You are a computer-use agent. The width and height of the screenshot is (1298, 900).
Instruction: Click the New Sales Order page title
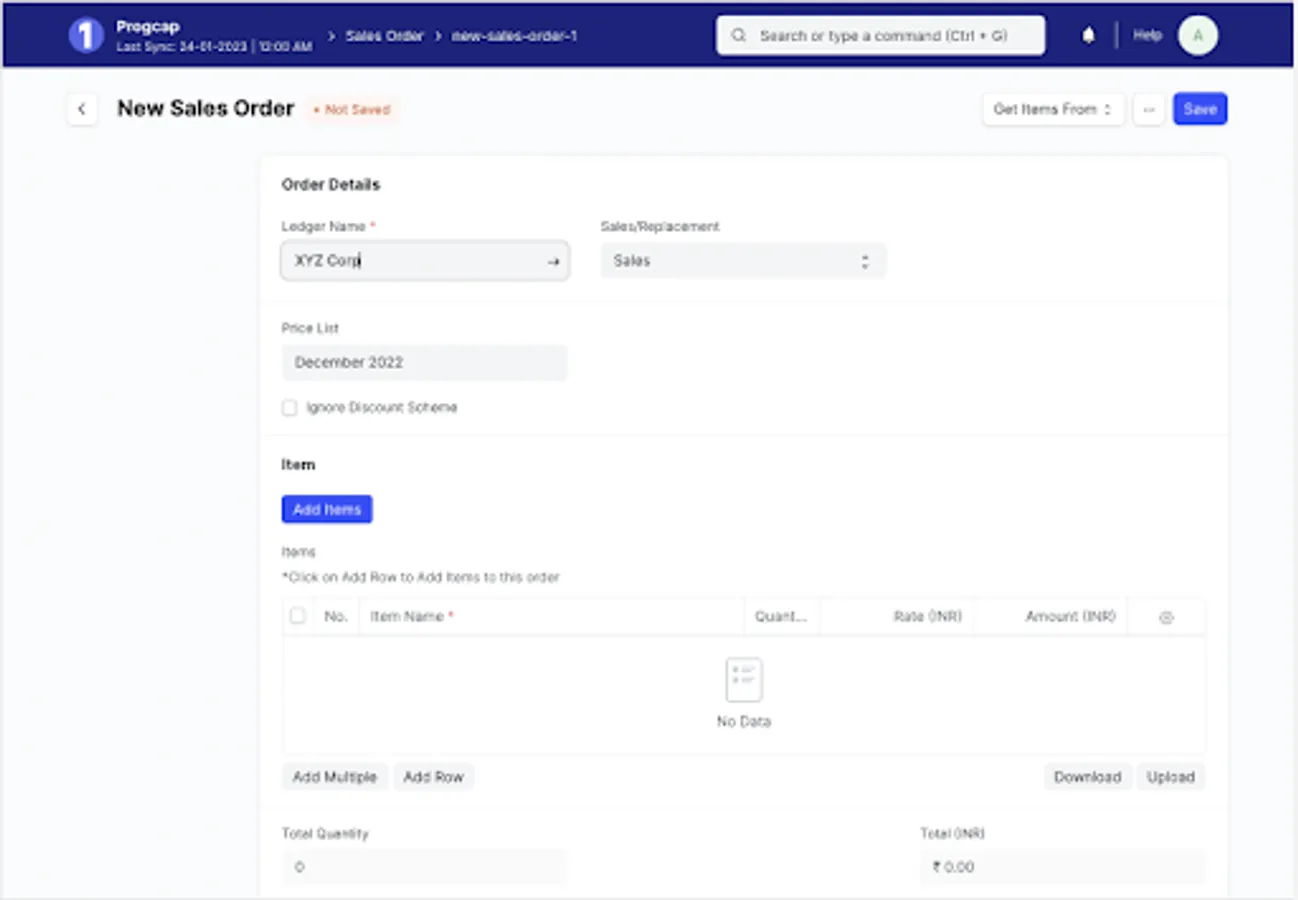(206, 109)
